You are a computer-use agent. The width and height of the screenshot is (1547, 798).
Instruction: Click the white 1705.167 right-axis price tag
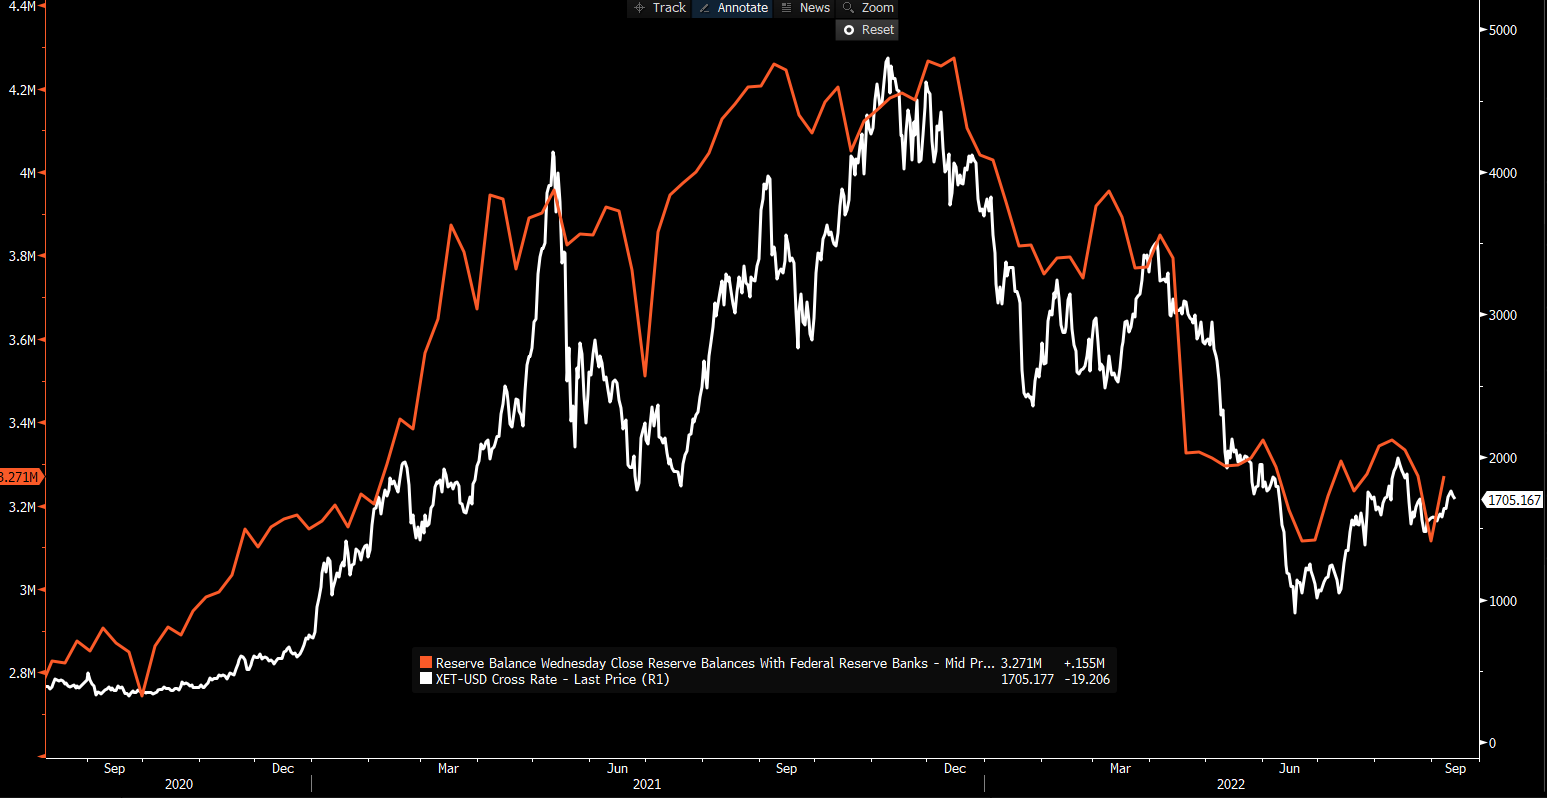click(x=1514, y=499)
